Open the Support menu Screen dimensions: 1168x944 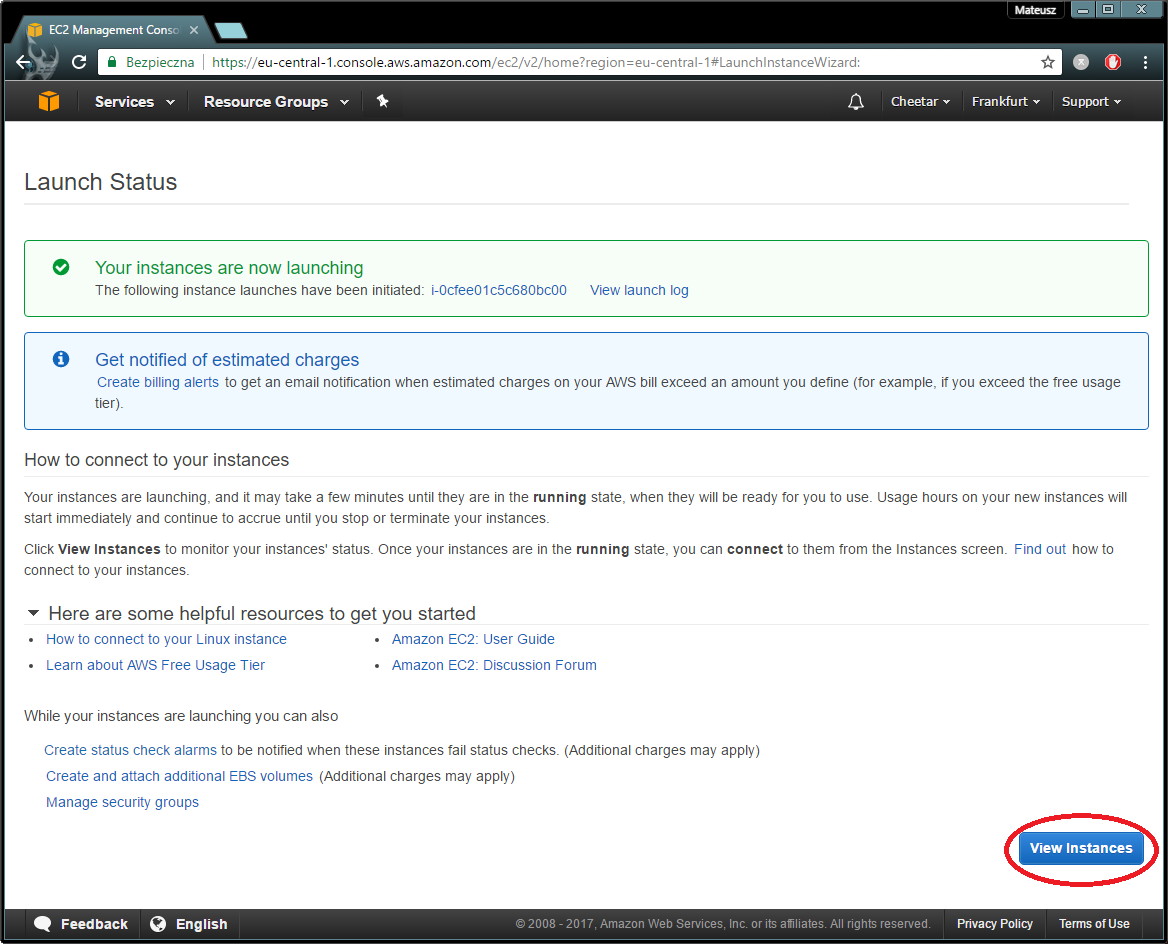click(x=1091, y=102)
